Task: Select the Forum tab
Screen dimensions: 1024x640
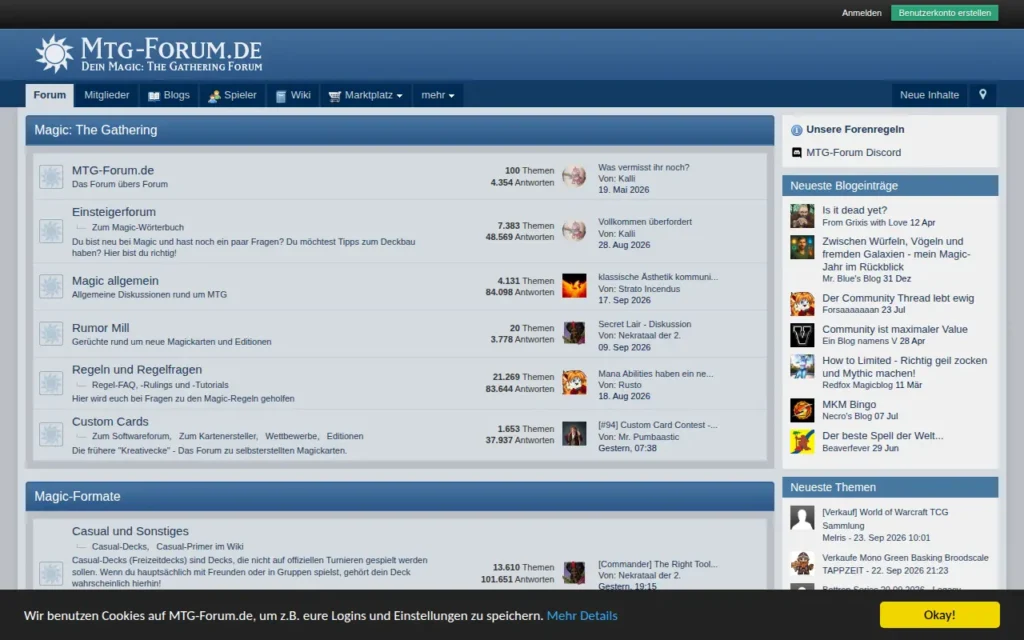Action: (x=50, y=95)
